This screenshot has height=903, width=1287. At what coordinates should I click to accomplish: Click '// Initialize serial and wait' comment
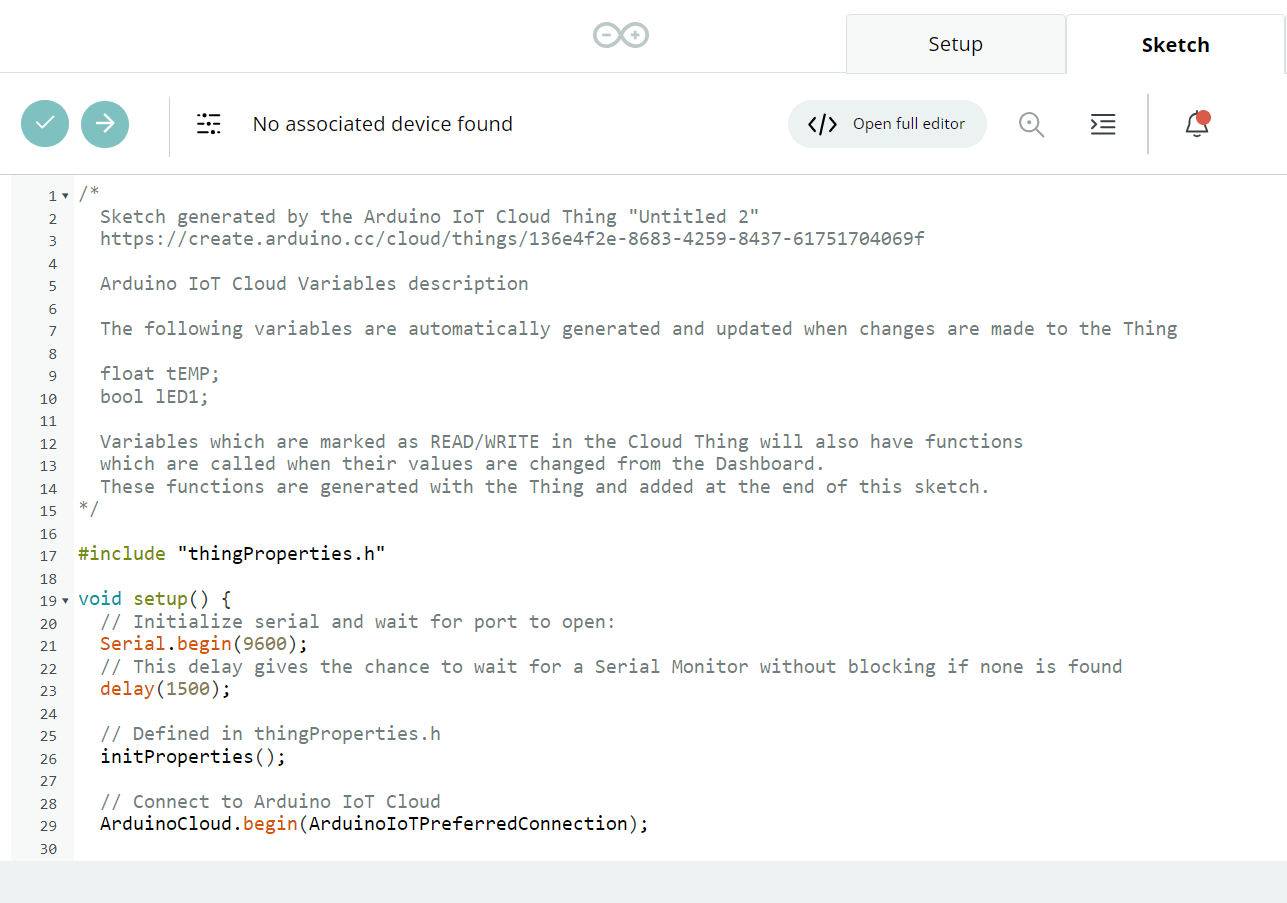(358, 622)
